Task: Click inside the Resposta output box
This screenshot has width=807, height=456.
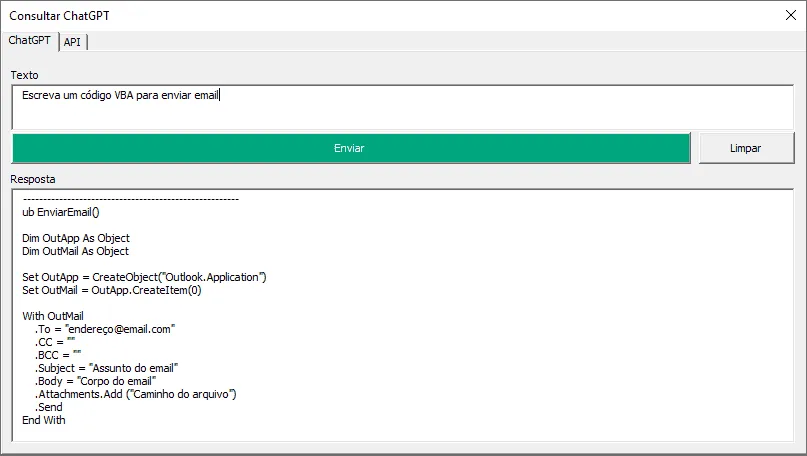Action: click(402, 315)
